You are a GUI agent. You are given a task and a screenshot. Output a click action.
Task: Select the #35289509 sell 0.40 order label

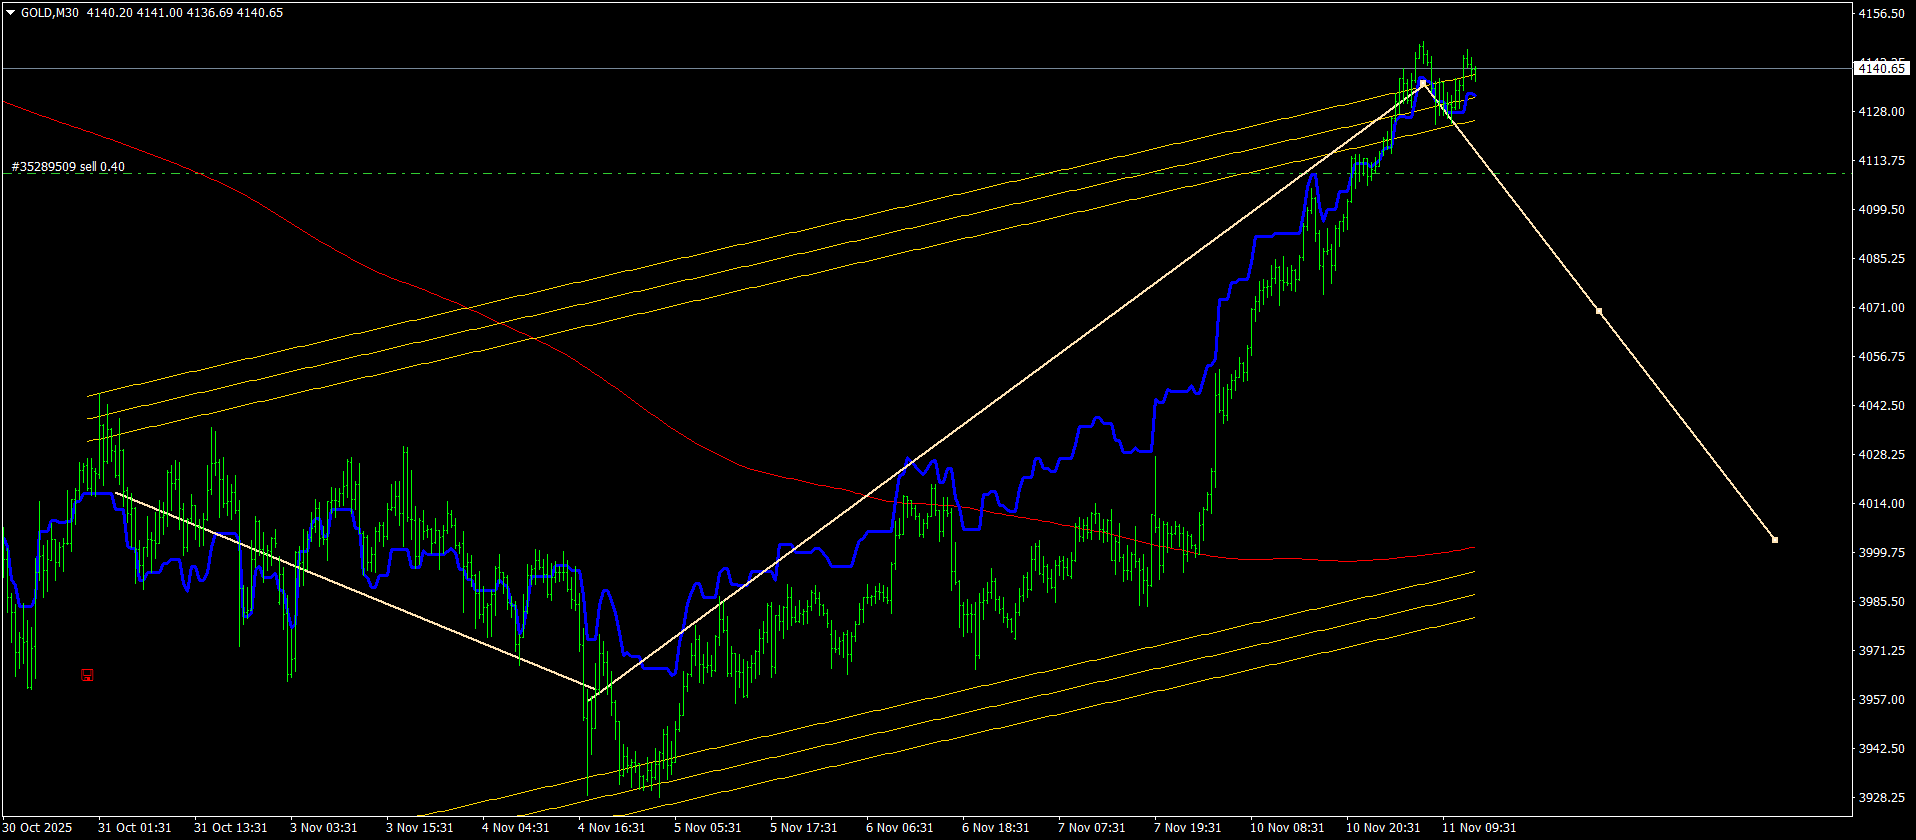coord(68,167)
